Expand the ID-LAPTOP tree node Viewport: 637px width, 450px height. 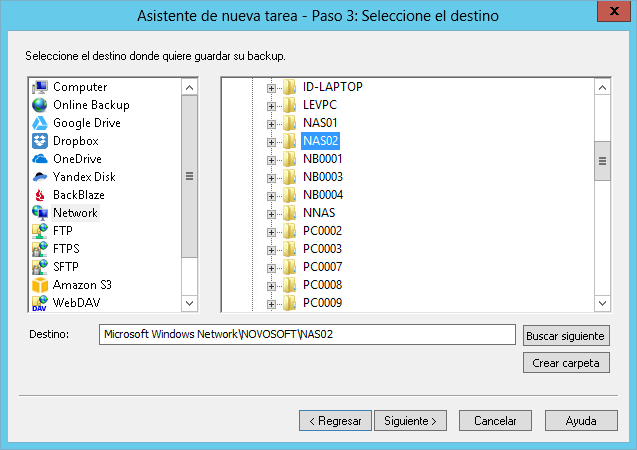click(x=271, y=88)
